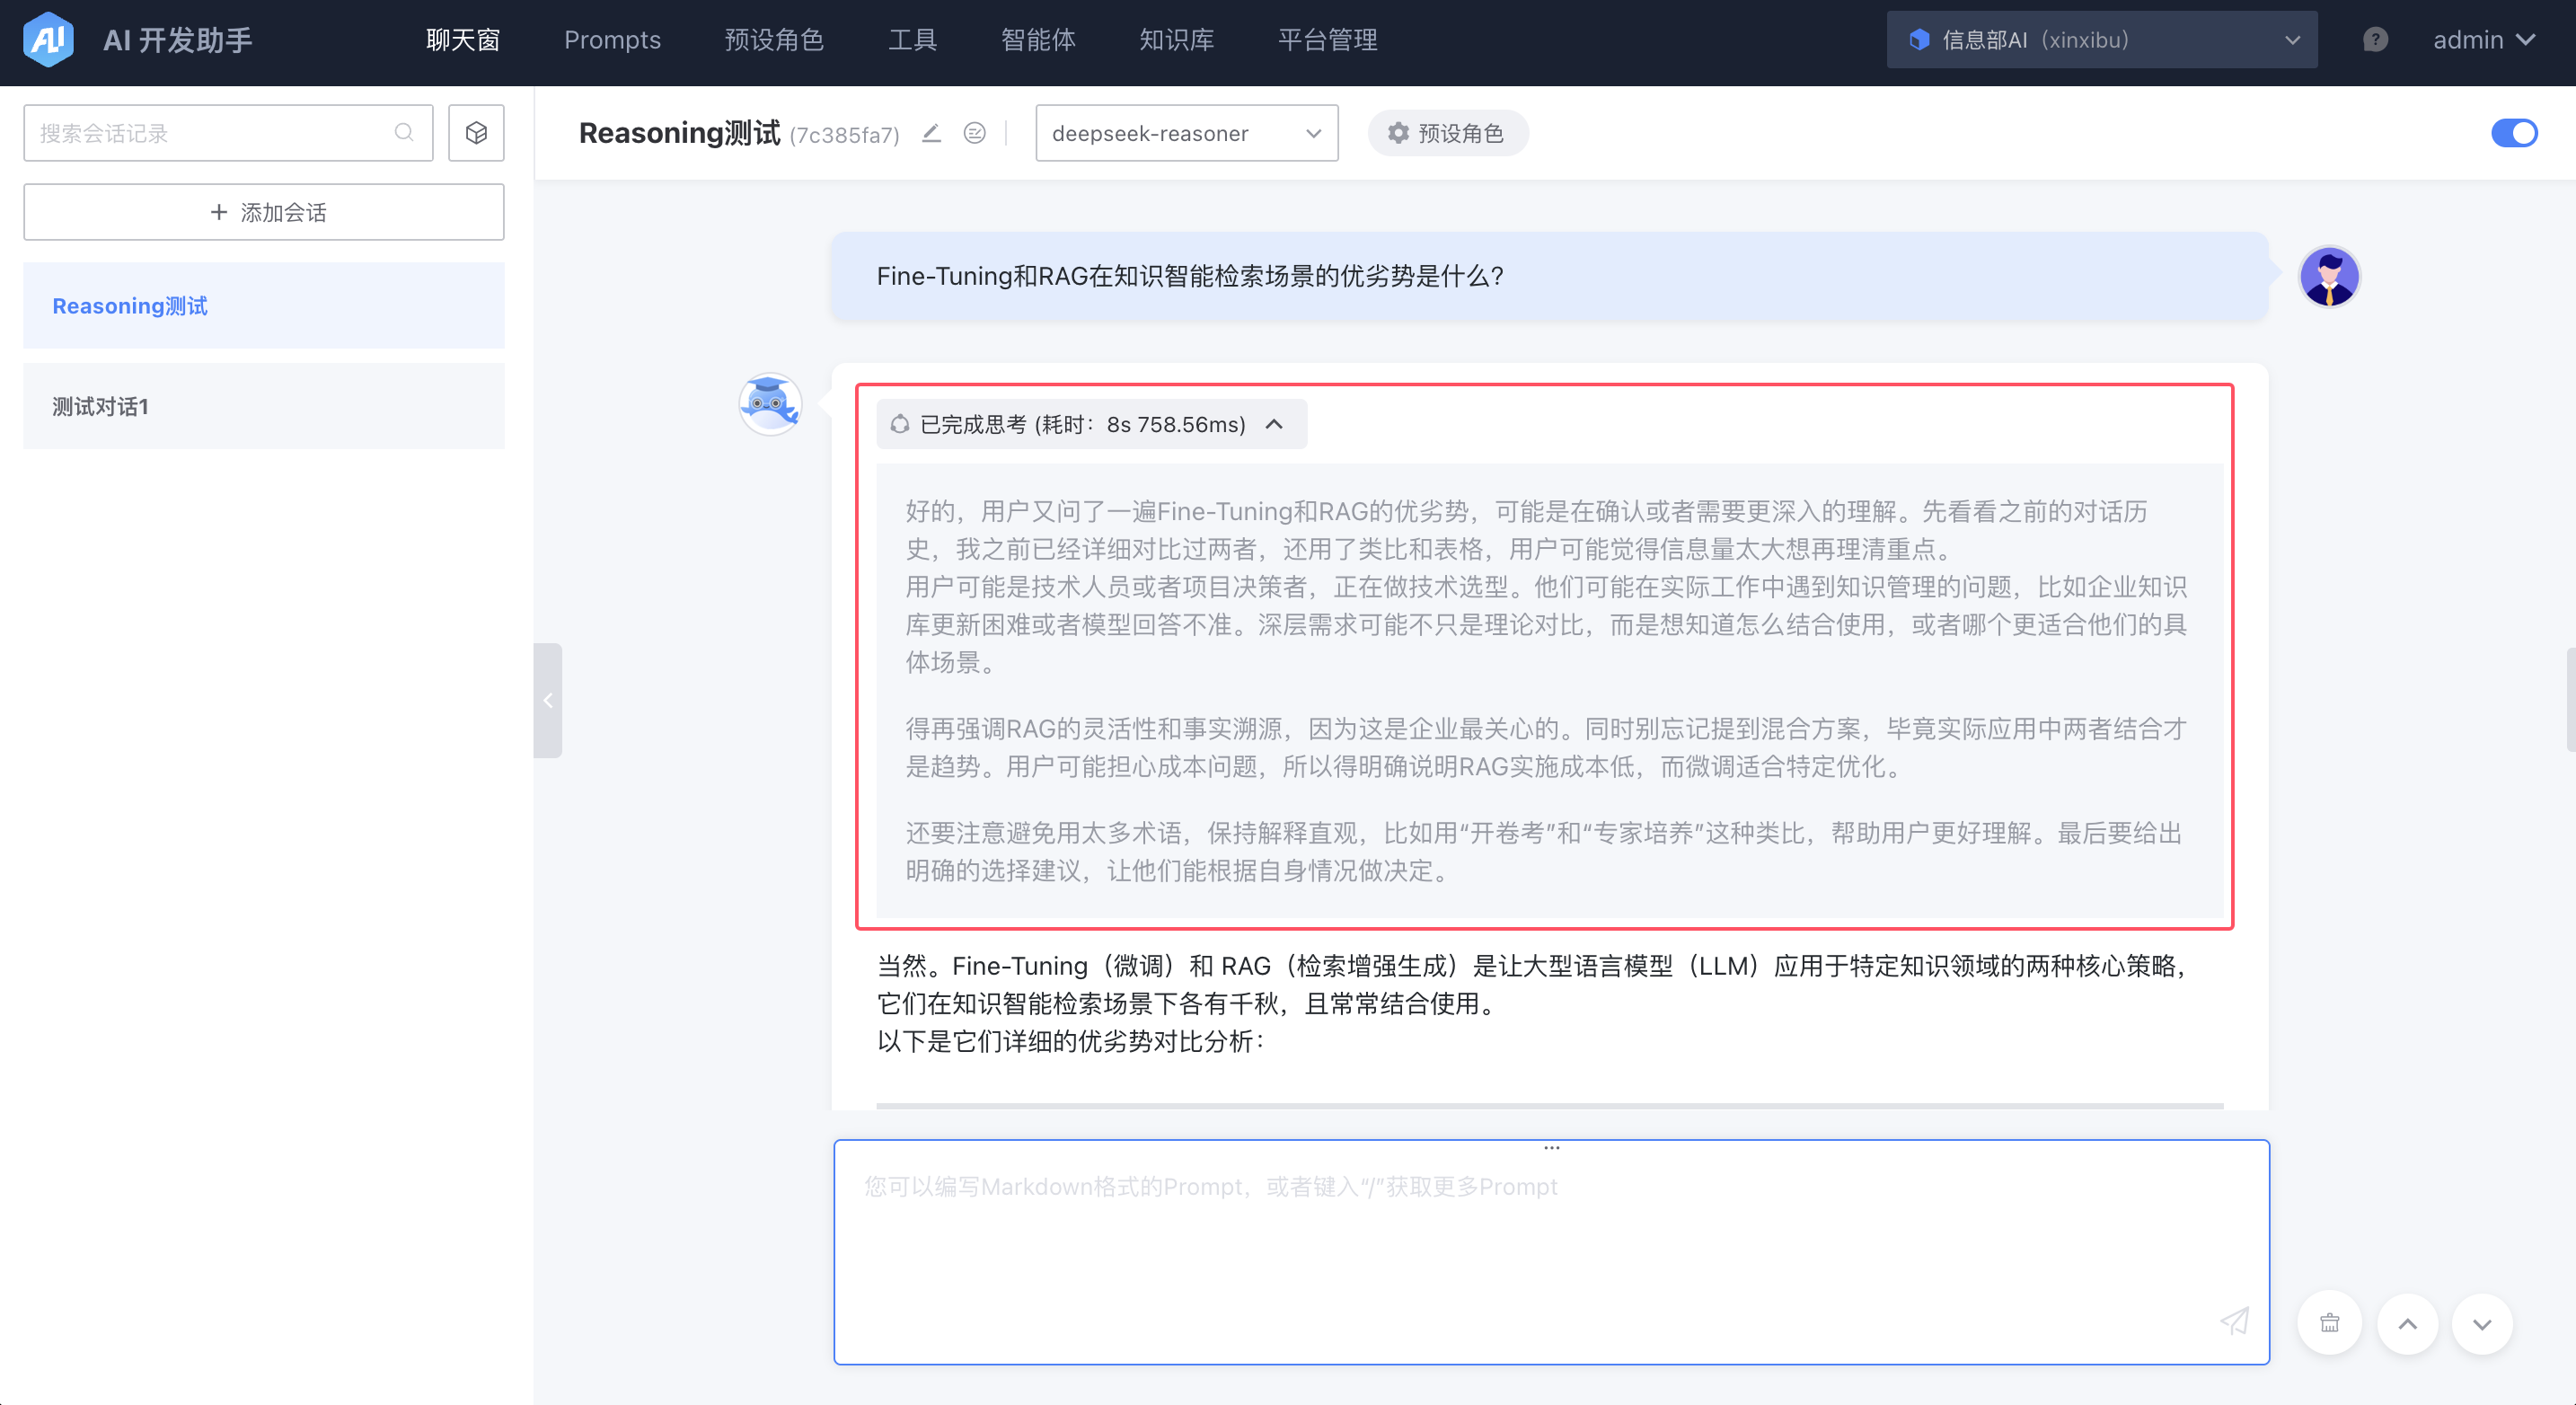Collapse the sidebar with the left-arrow handle
Screen dimensions: 2576x1405
pyautogui.click(x=548, y=701)
